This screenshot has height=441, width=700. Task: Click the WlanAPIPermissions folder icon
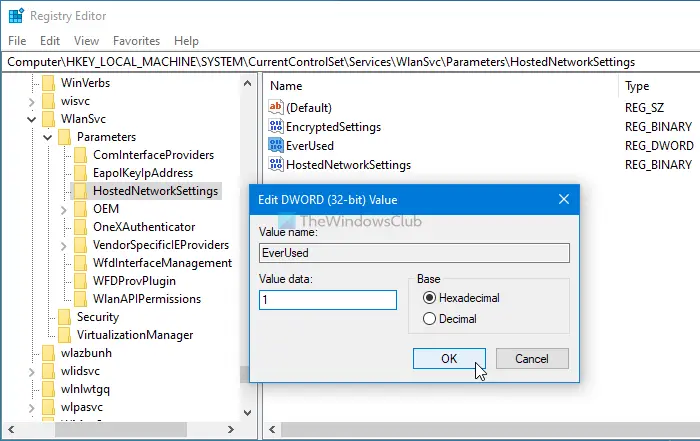point(80,299)
